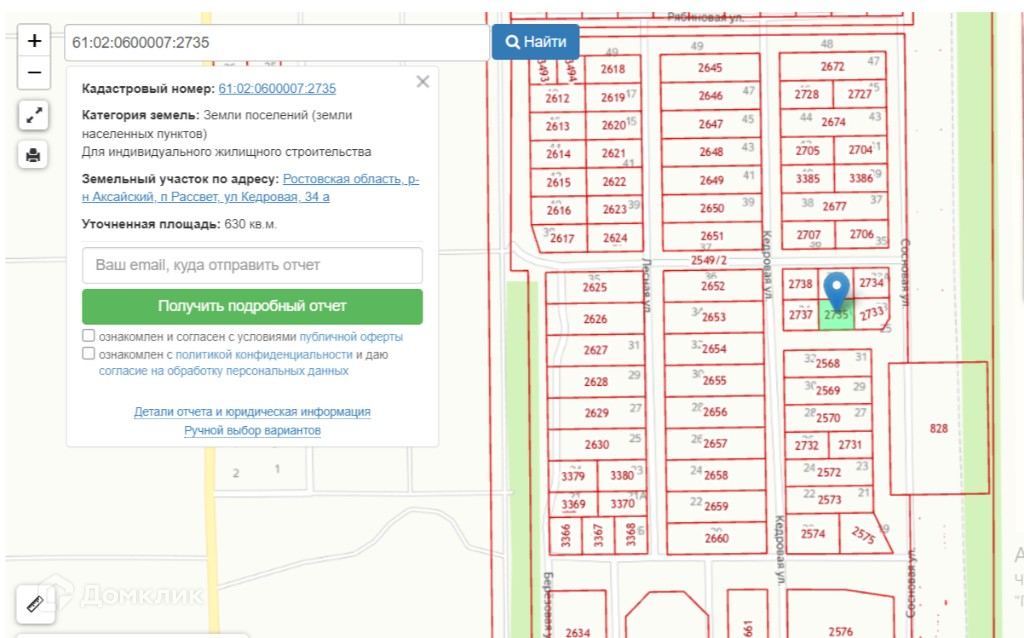The image size is (1024, 638).
Task: Open Детали отчета и юридическая информация
Action: point(252,411)
